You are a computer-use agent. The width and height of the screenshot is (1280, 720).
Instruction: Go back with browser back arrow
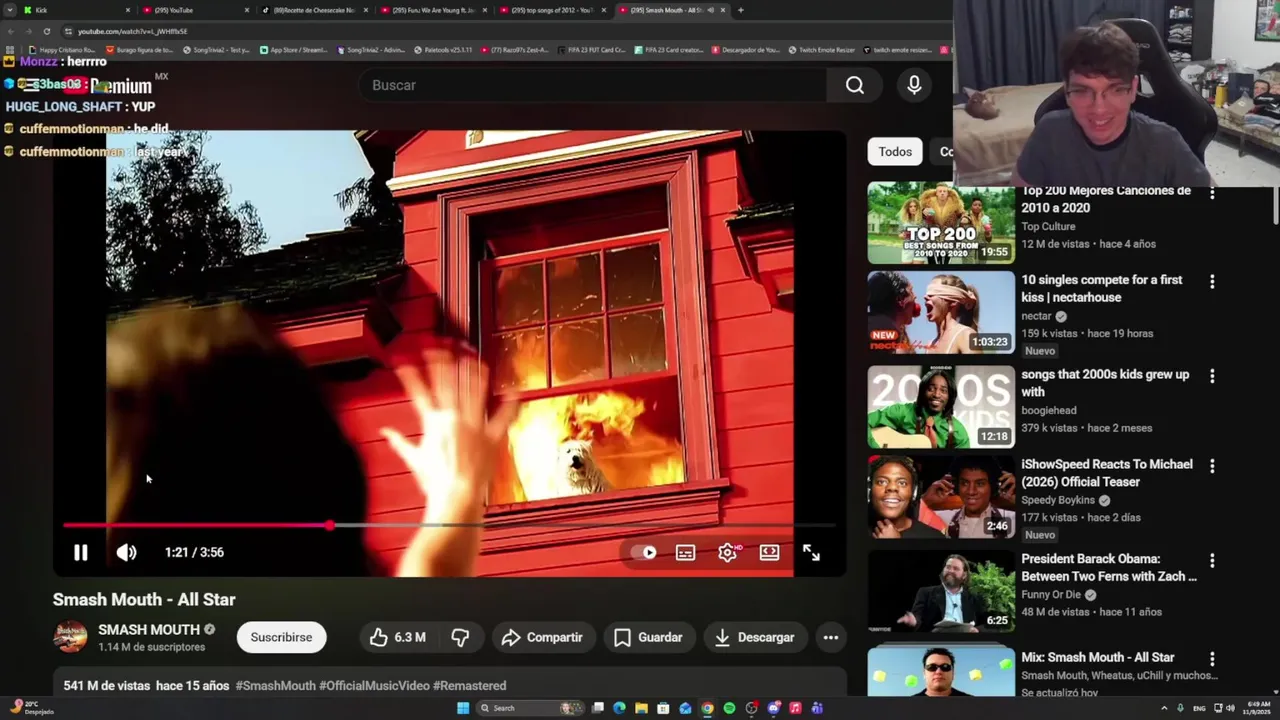pyautogui.click(x=11, y=31)
